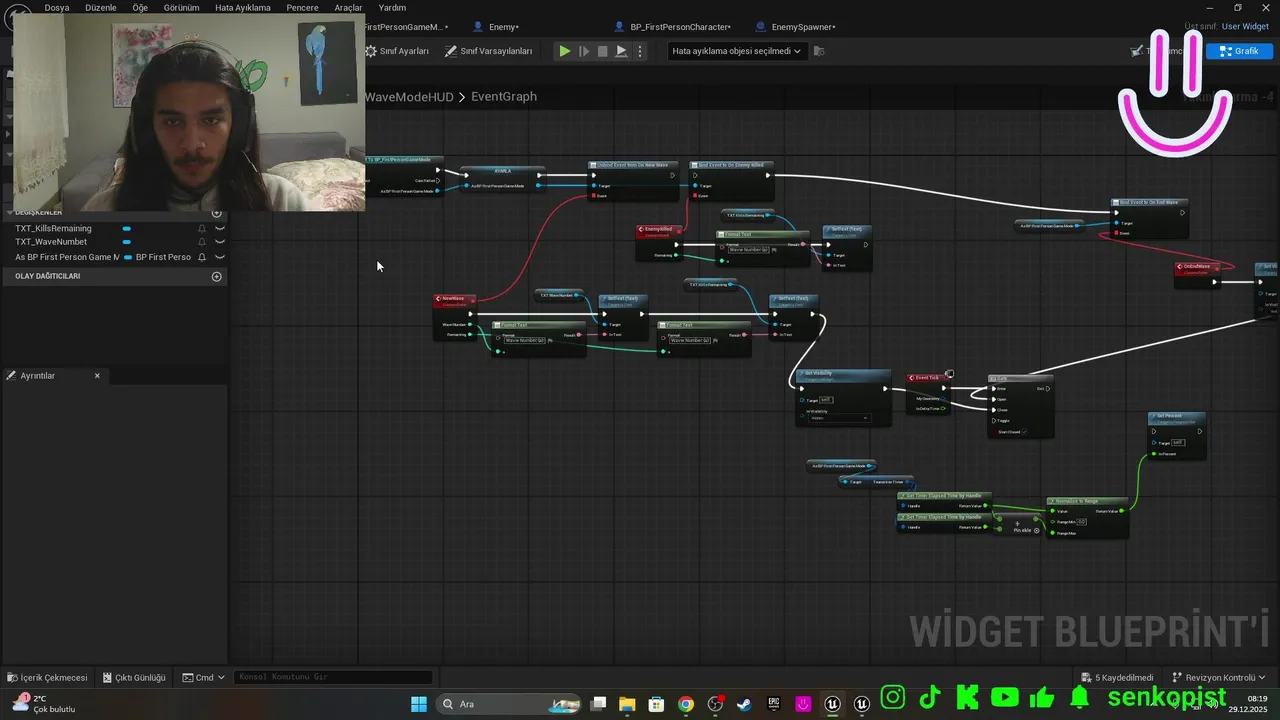This screenshot has height=720, width=1280.
Task: Open the Hata Ayıklama menu
Action: (x=243, y=7)
